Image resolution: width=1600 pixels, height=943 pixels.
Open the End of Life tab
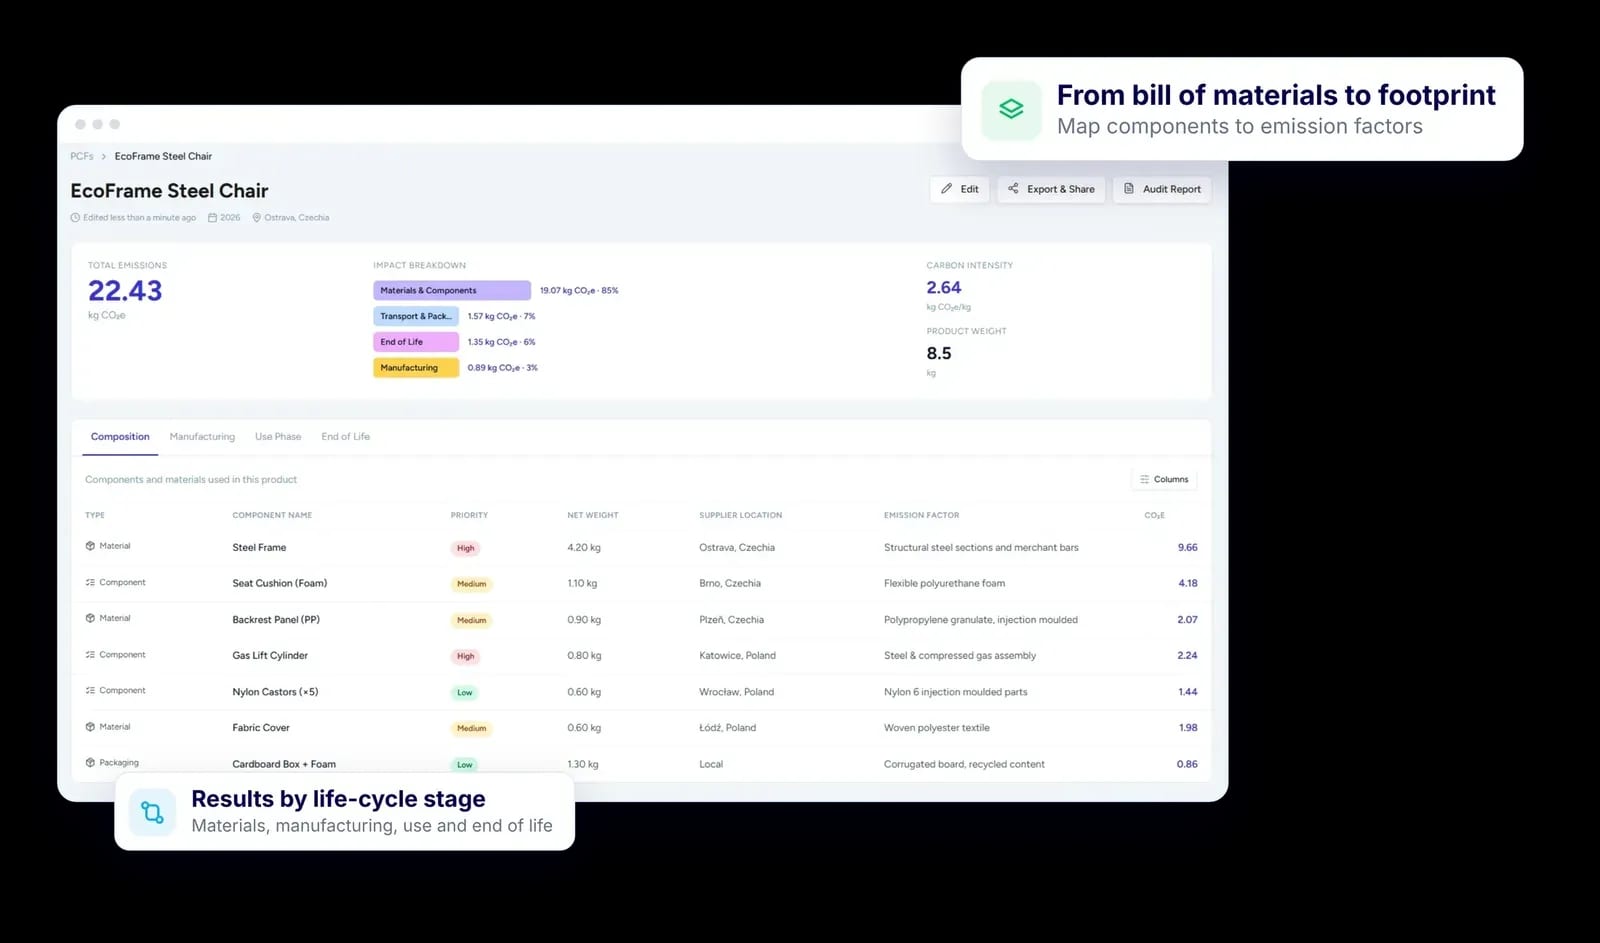345,437
